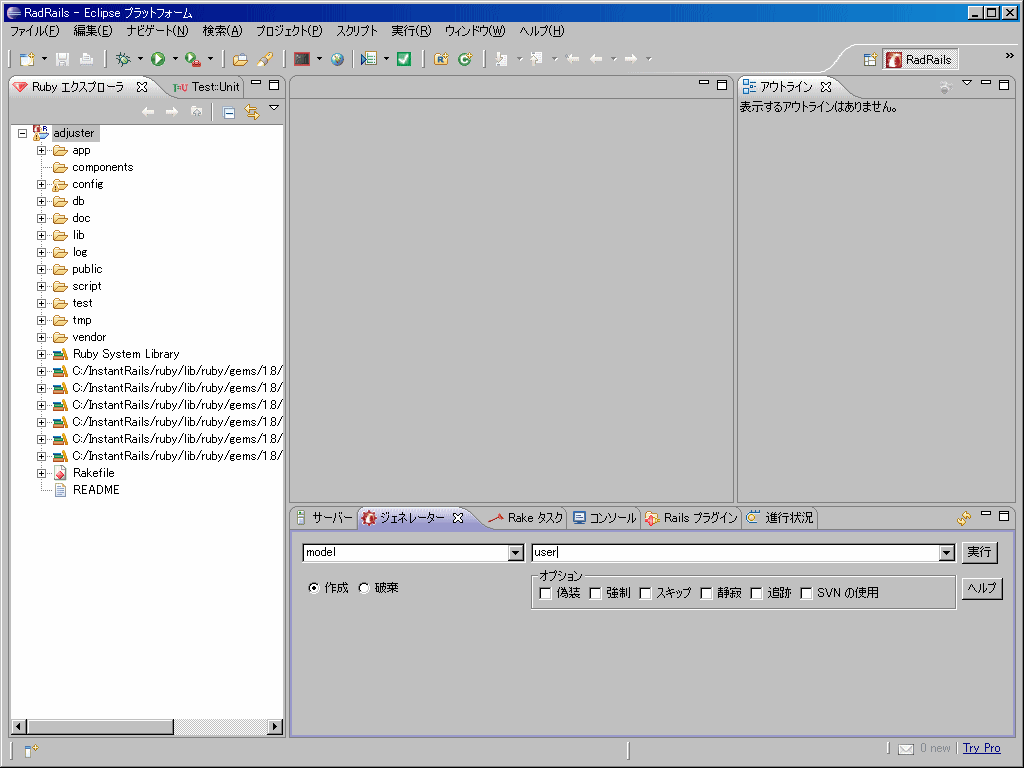Click Link with Editor double-arrow icon

tap(251, 112)
